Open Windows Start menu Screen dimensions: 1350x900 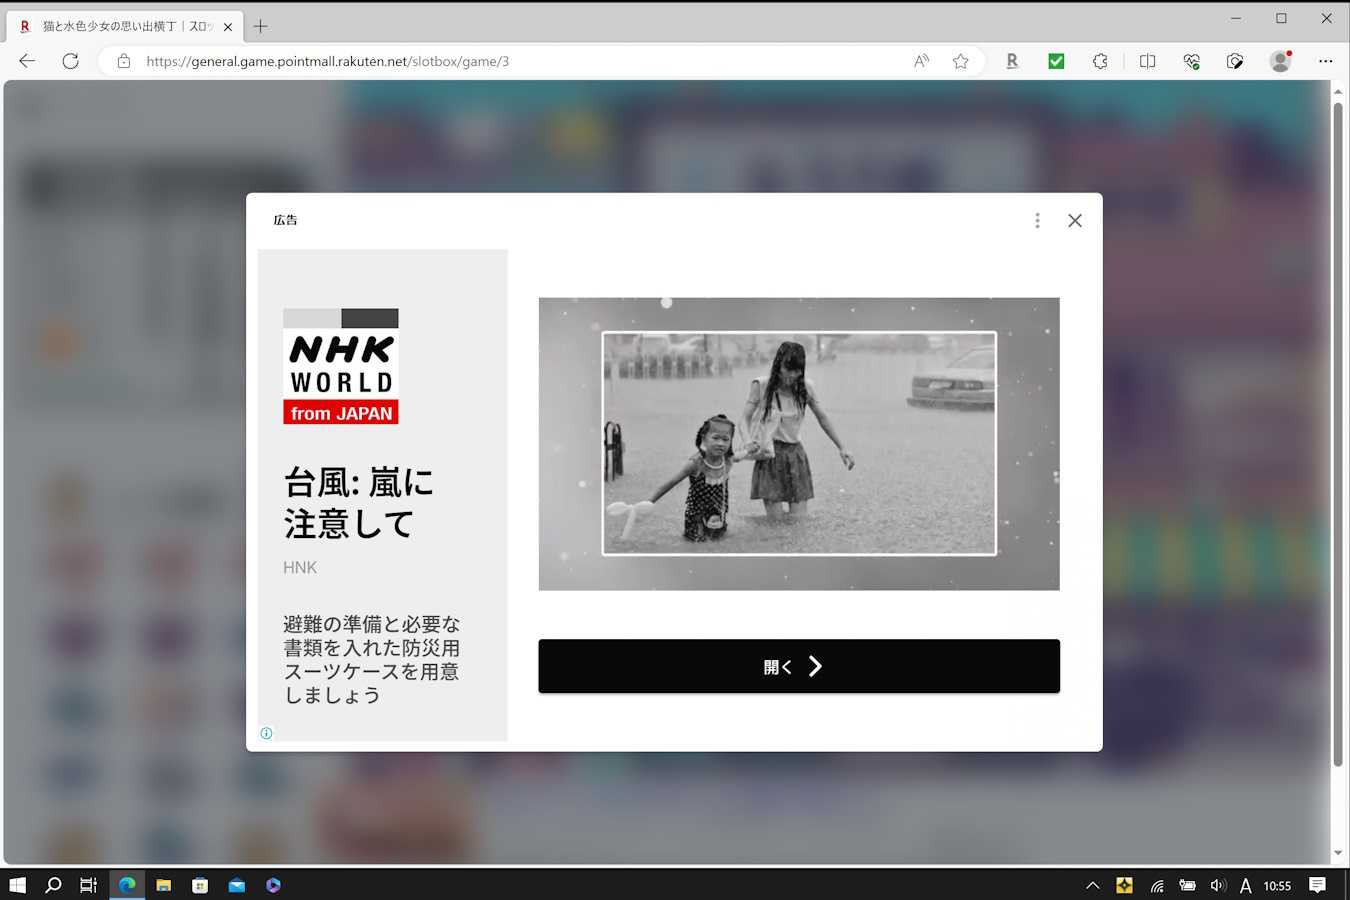pos(17,885)
